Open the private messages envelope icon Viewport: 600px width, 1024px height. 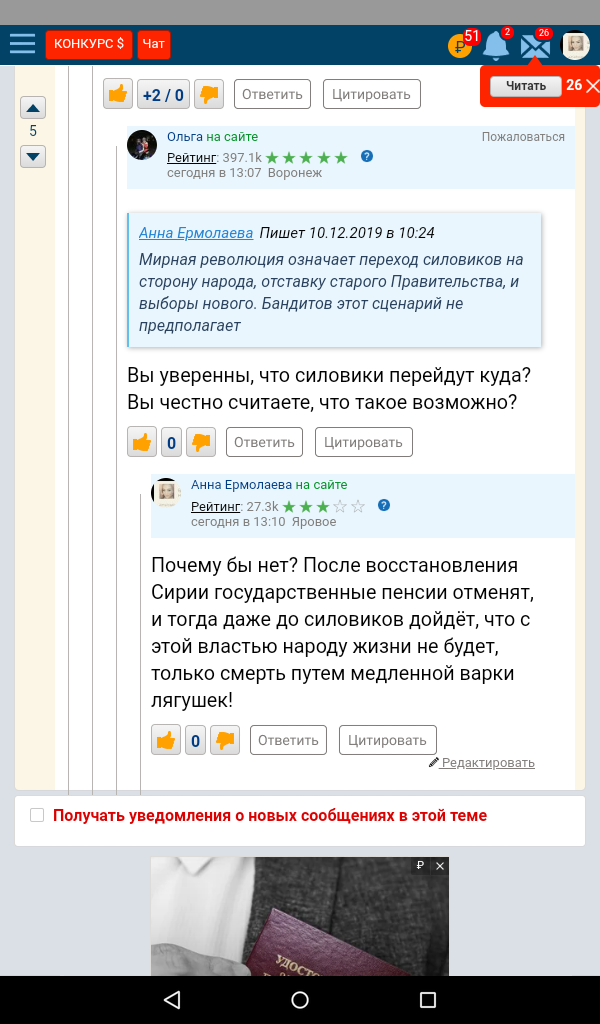[x=536, y=46]
